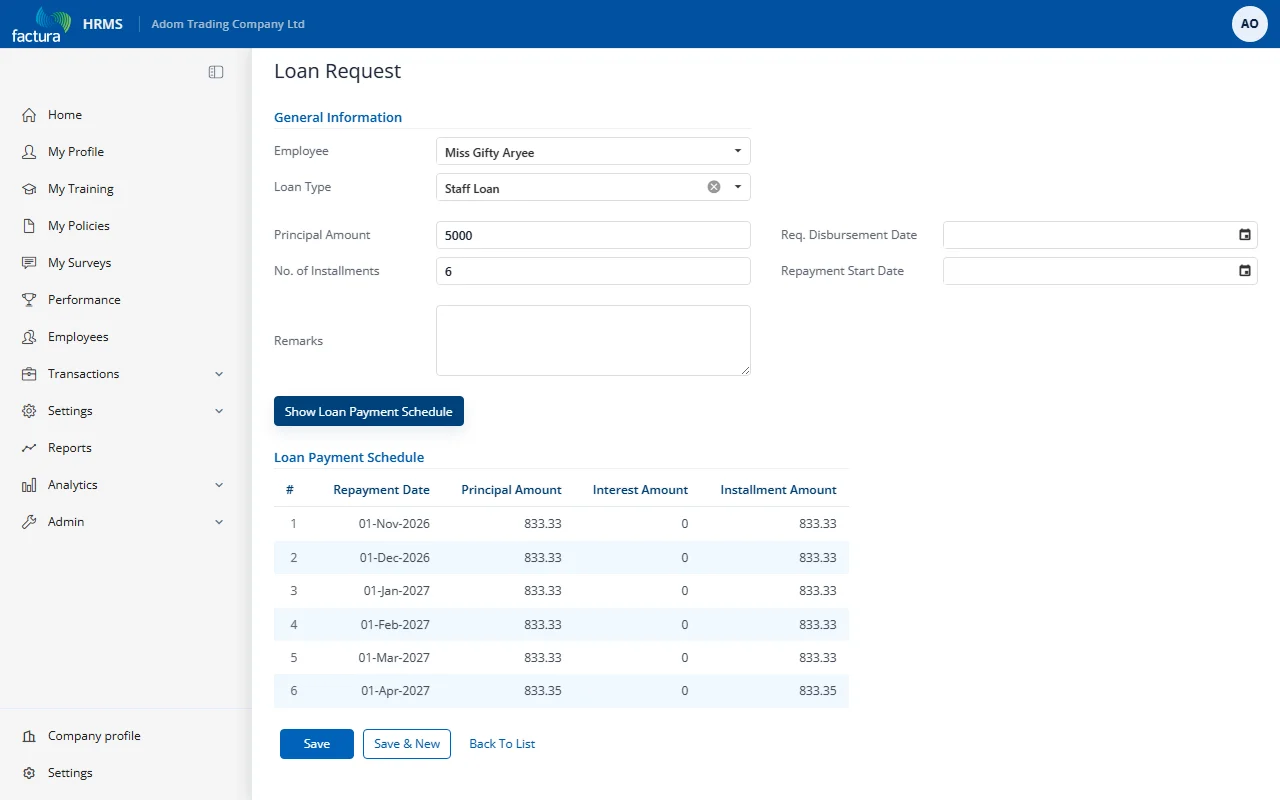Click Show Loan Payment Schedule button
This screenshot has height=800, width=1280.
(369, 411)
